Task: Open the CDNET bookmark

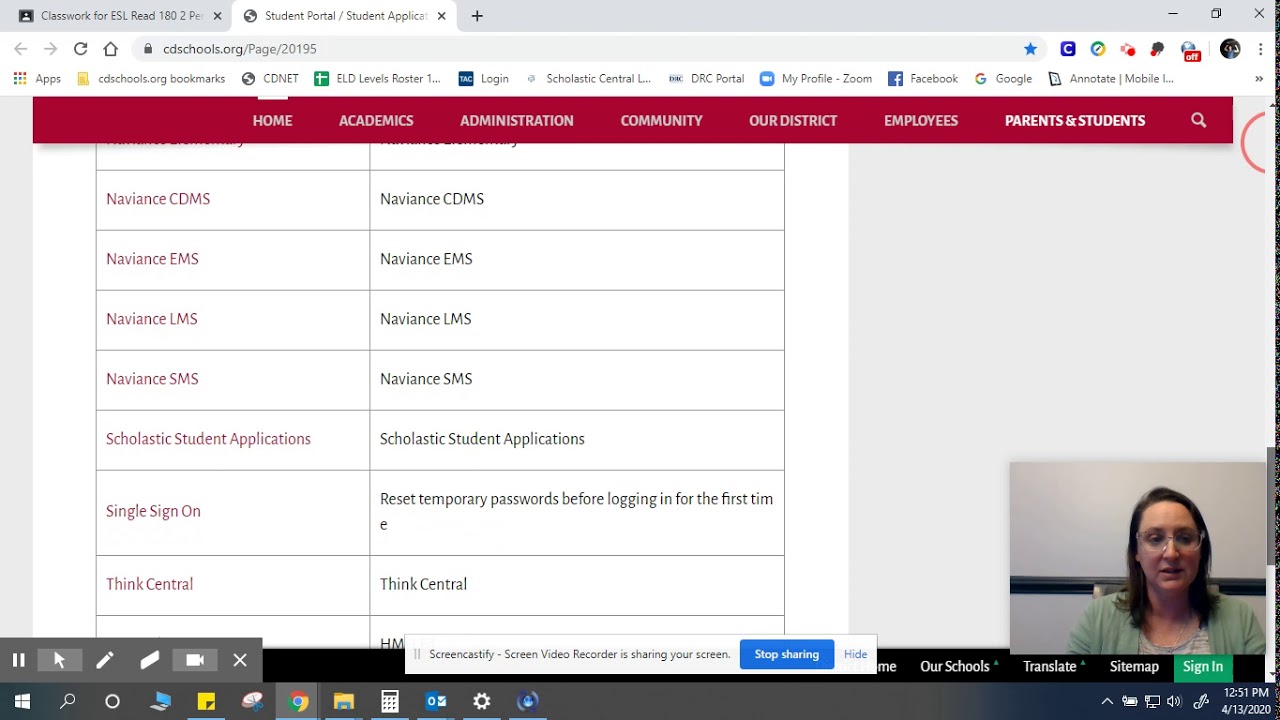Action: tap(270, 78)
